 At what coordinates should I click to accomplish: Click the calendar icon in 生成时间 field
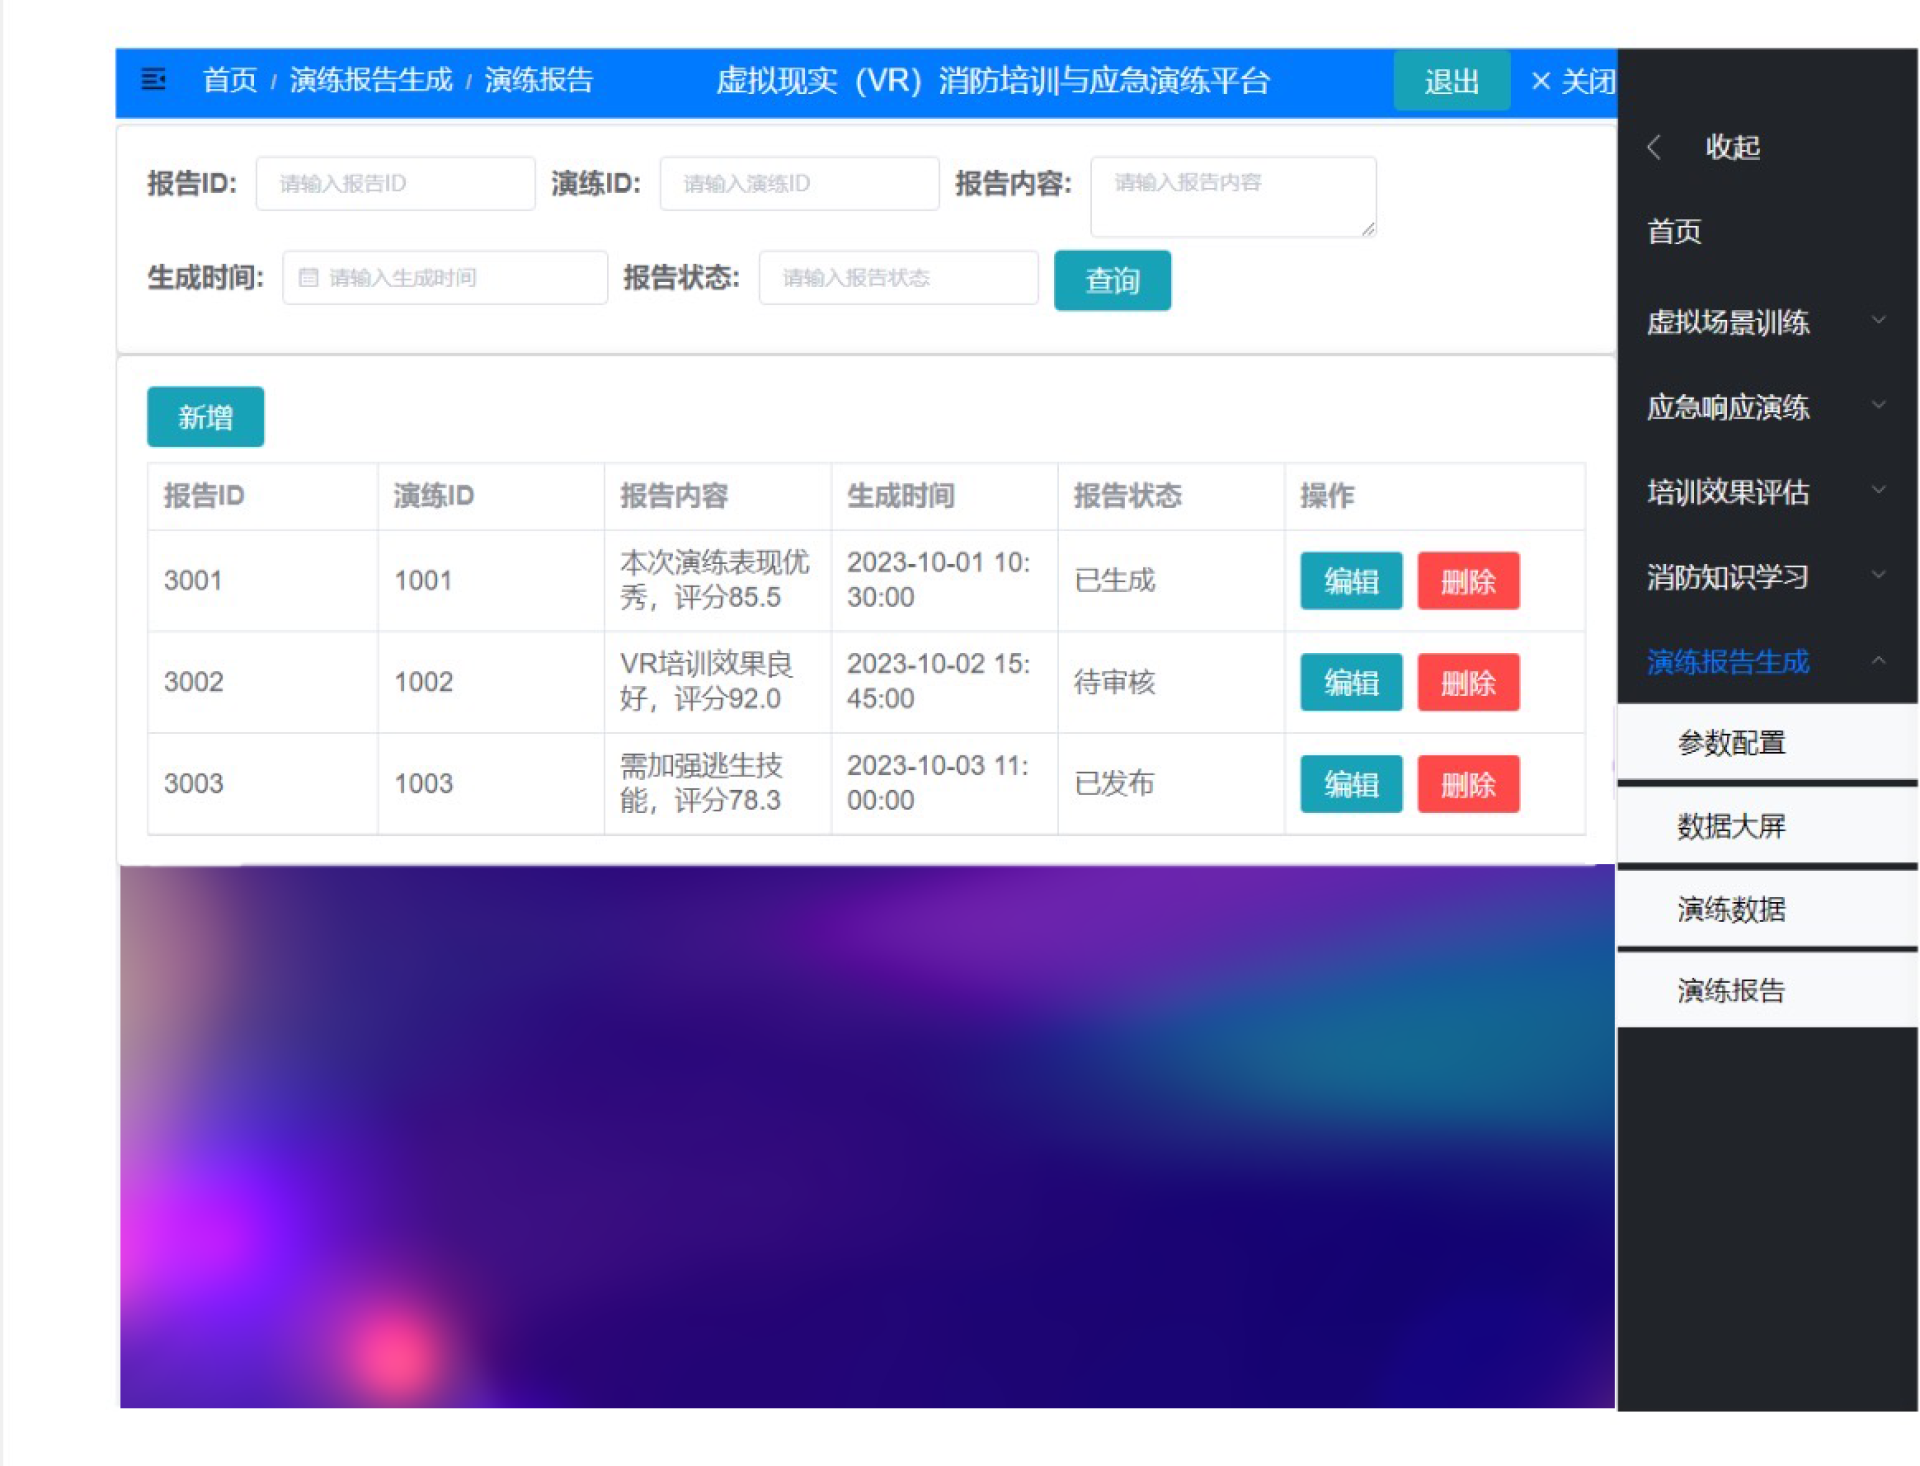pos(308,278)
